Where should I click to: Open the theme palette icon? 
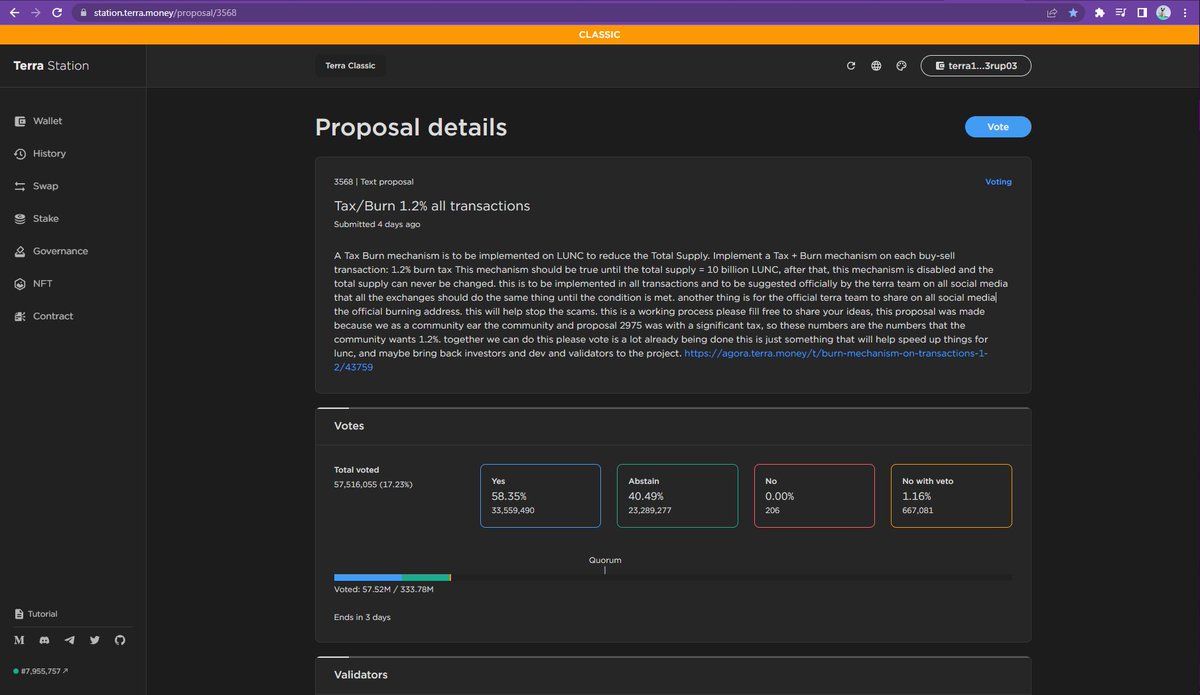pyautogui.click(x=901, y=66)
